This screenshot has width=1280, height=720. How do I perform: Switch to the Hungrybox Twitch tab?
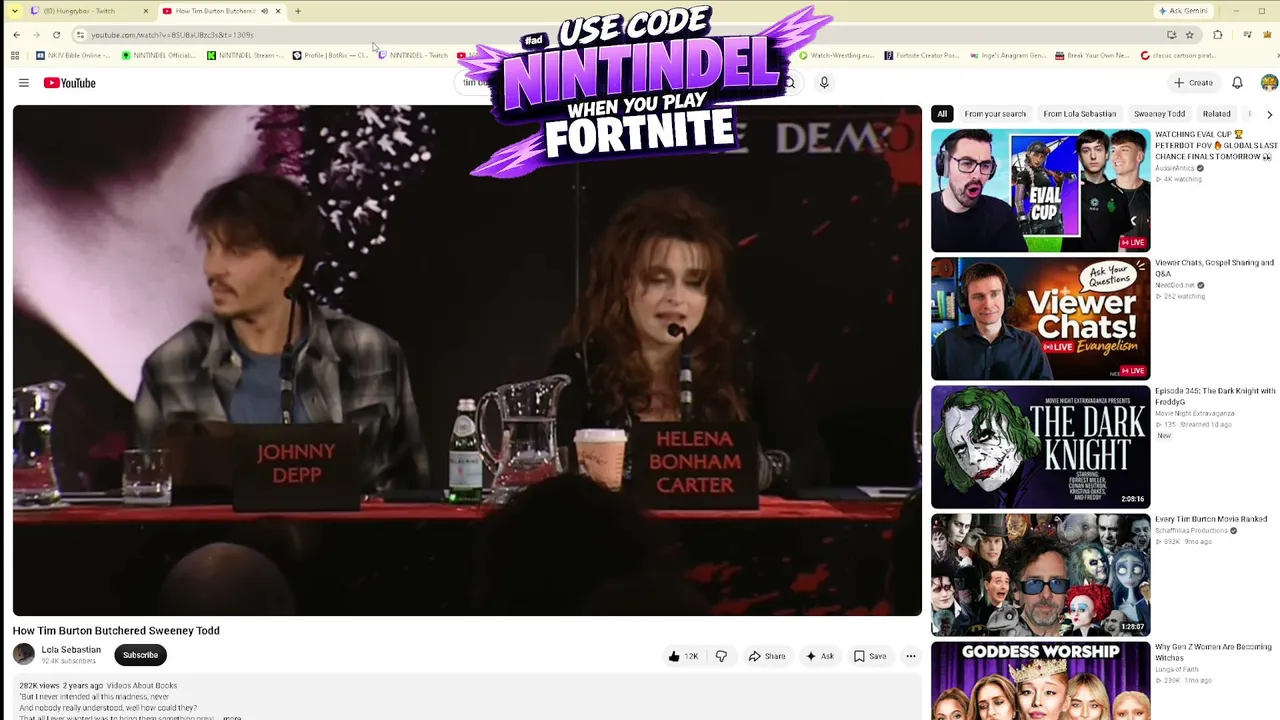click(x=88, y=11)
